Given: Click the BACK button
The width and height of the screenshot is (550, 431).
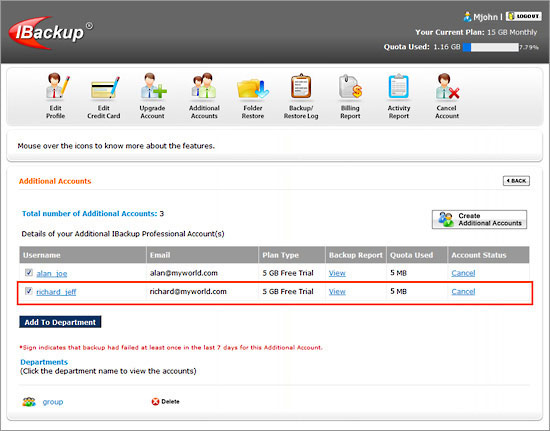Looking at the screenshot, I should click(x=516, y=181).
